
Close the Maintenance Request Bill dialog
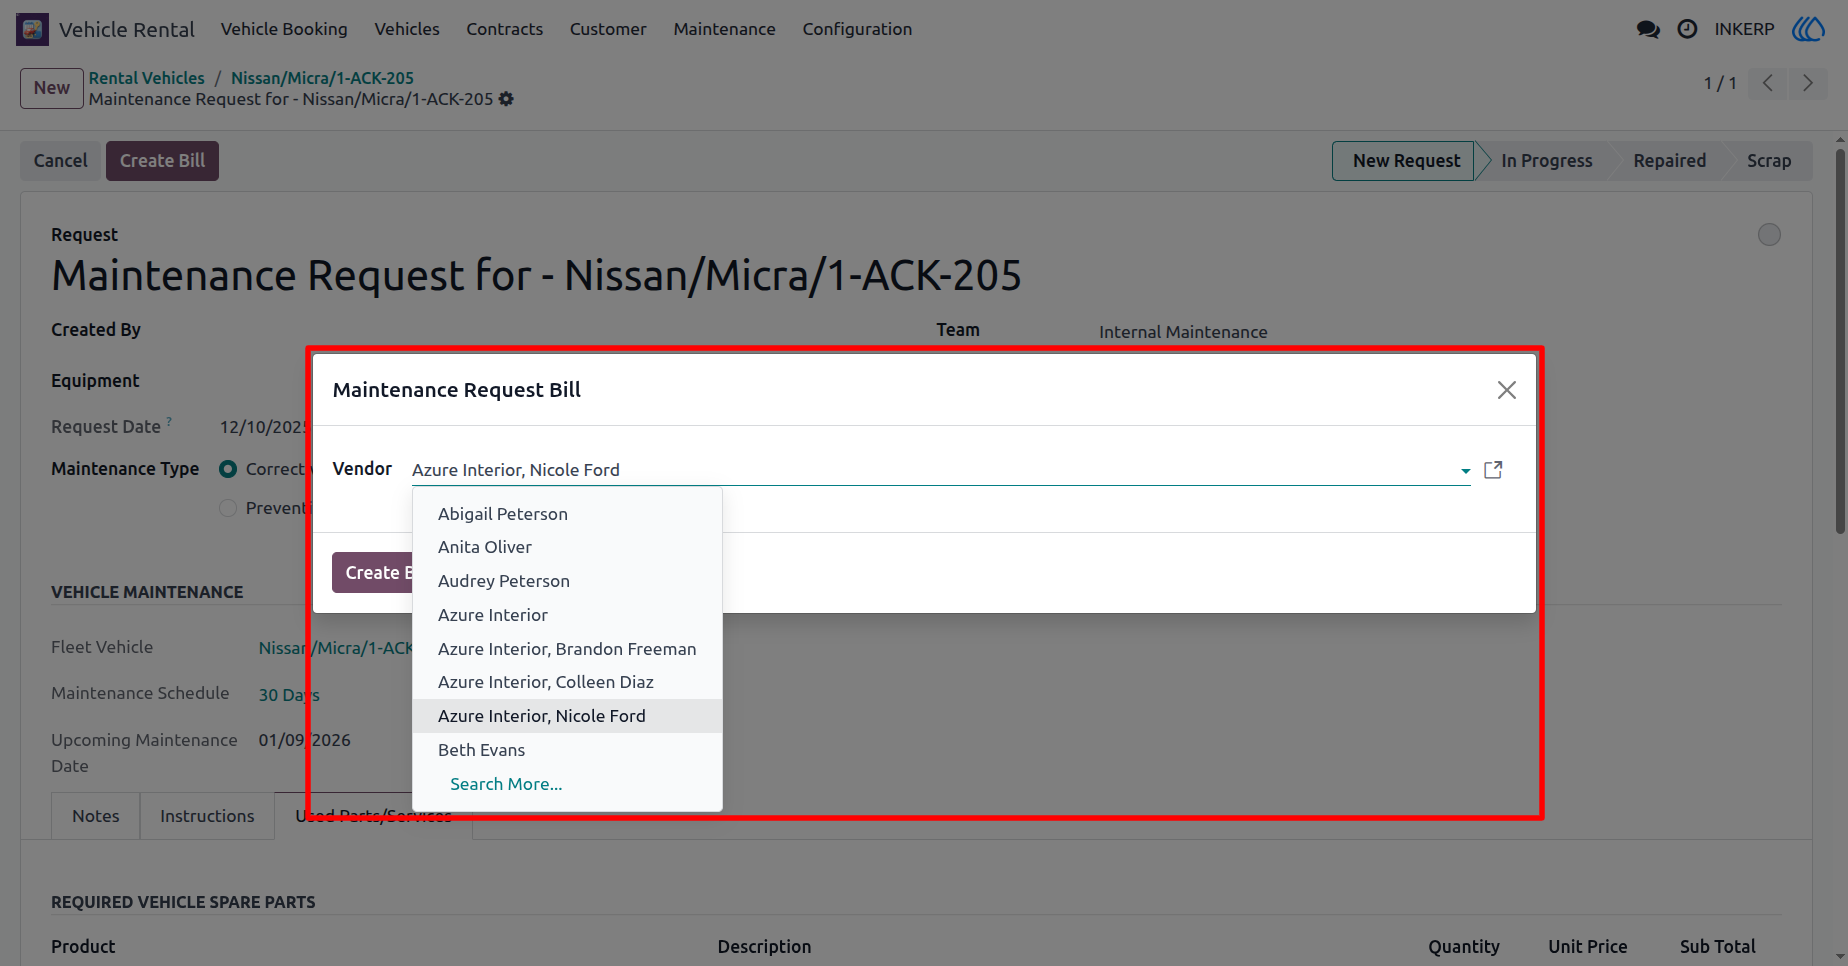coord(1506,390)
